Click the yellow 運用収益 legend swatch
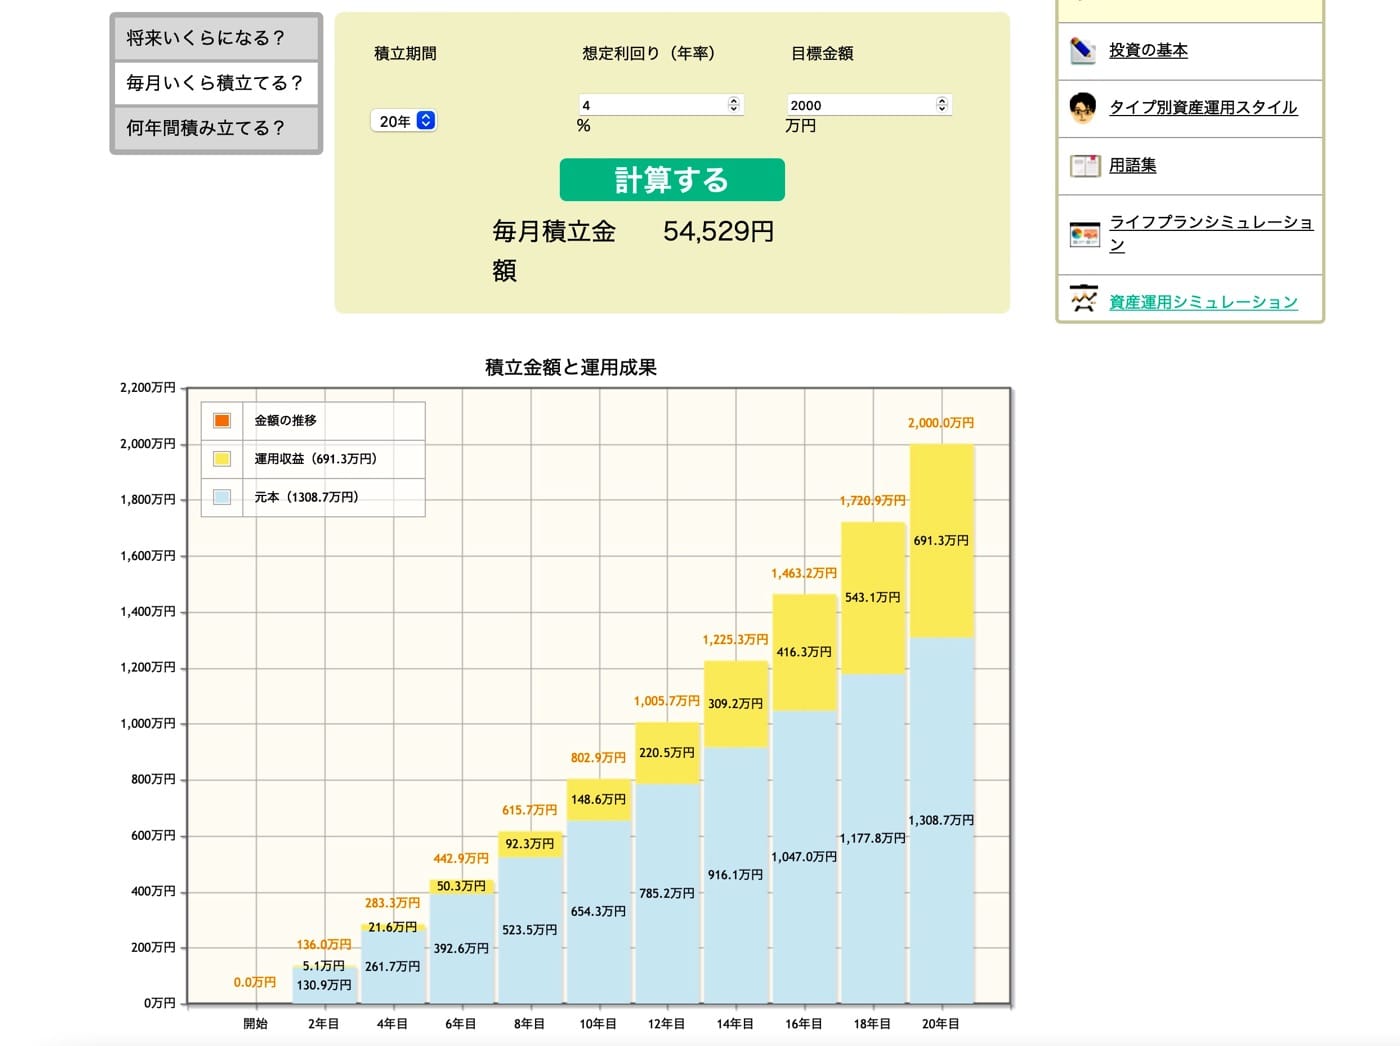This screenshot has height=1046, width=1400. 222,459
